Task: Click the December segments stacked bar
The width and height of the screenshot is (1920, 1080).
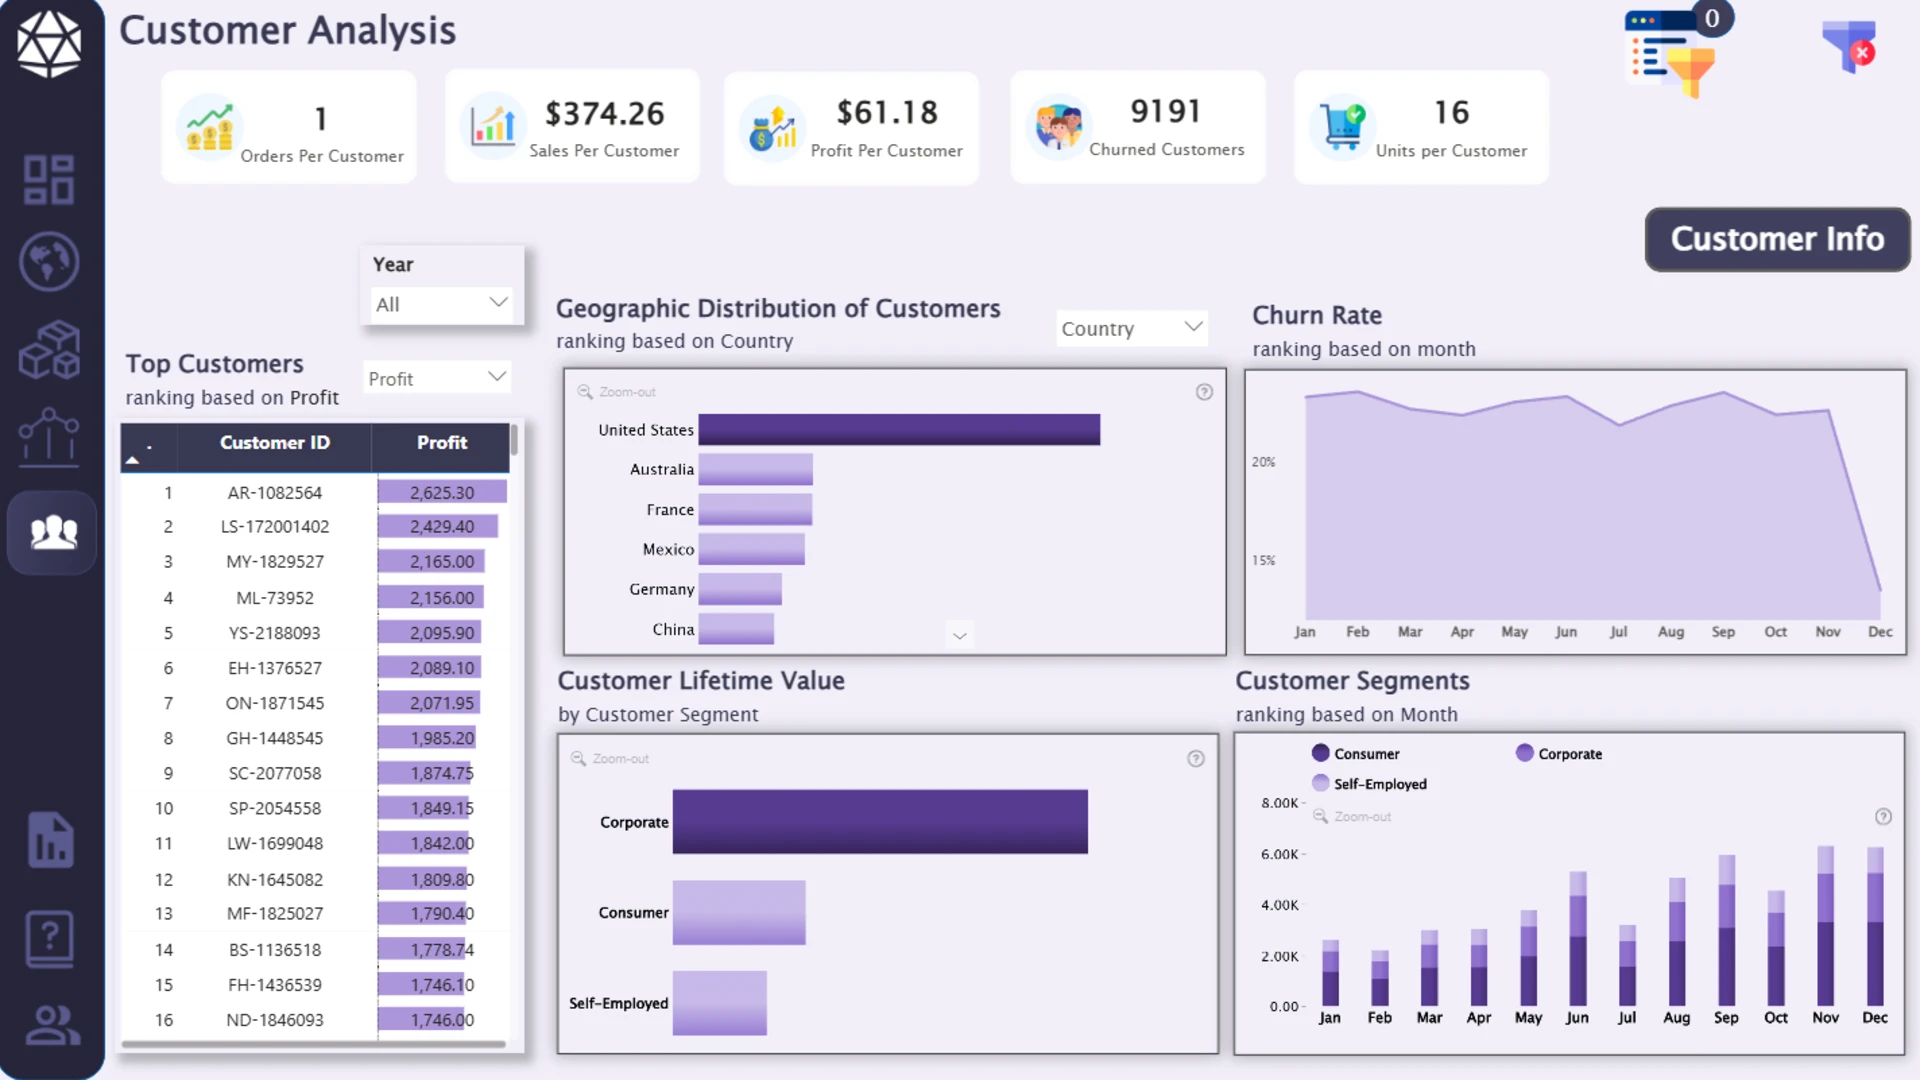Action: (x=1875, y=926)
